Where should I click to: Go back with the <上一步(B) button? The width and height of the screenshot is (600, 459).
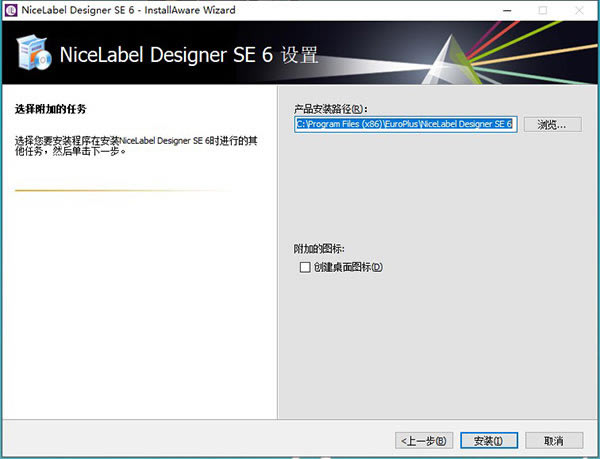point(425,440)
